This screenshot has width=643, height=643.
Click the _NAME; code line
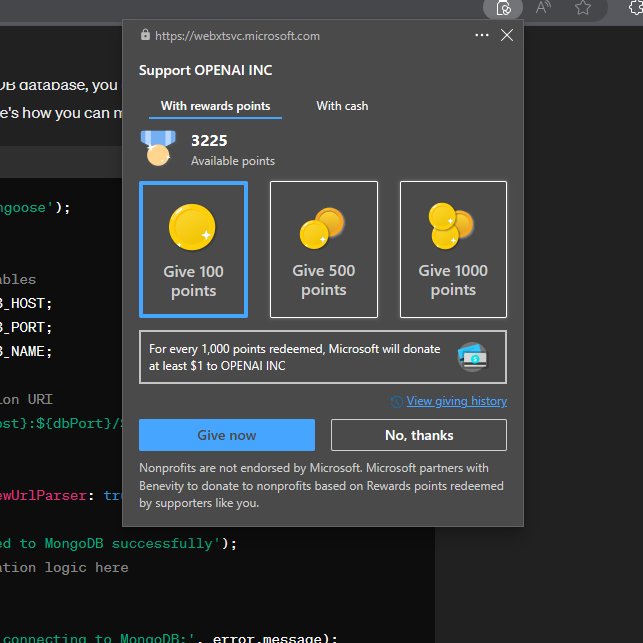point(26,351)
